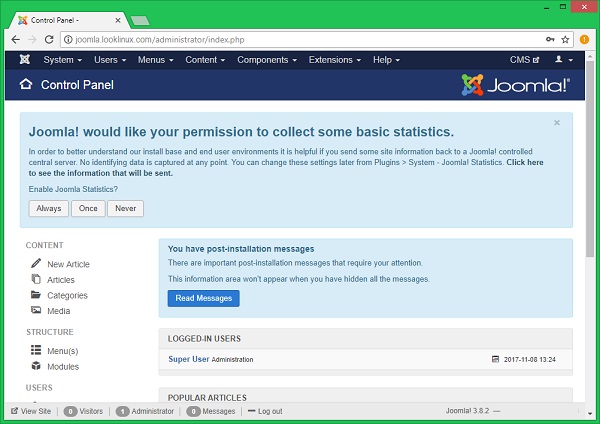Expand the Help dropdown
Viewport: 600px width, 424px height.
coord(386,60)
